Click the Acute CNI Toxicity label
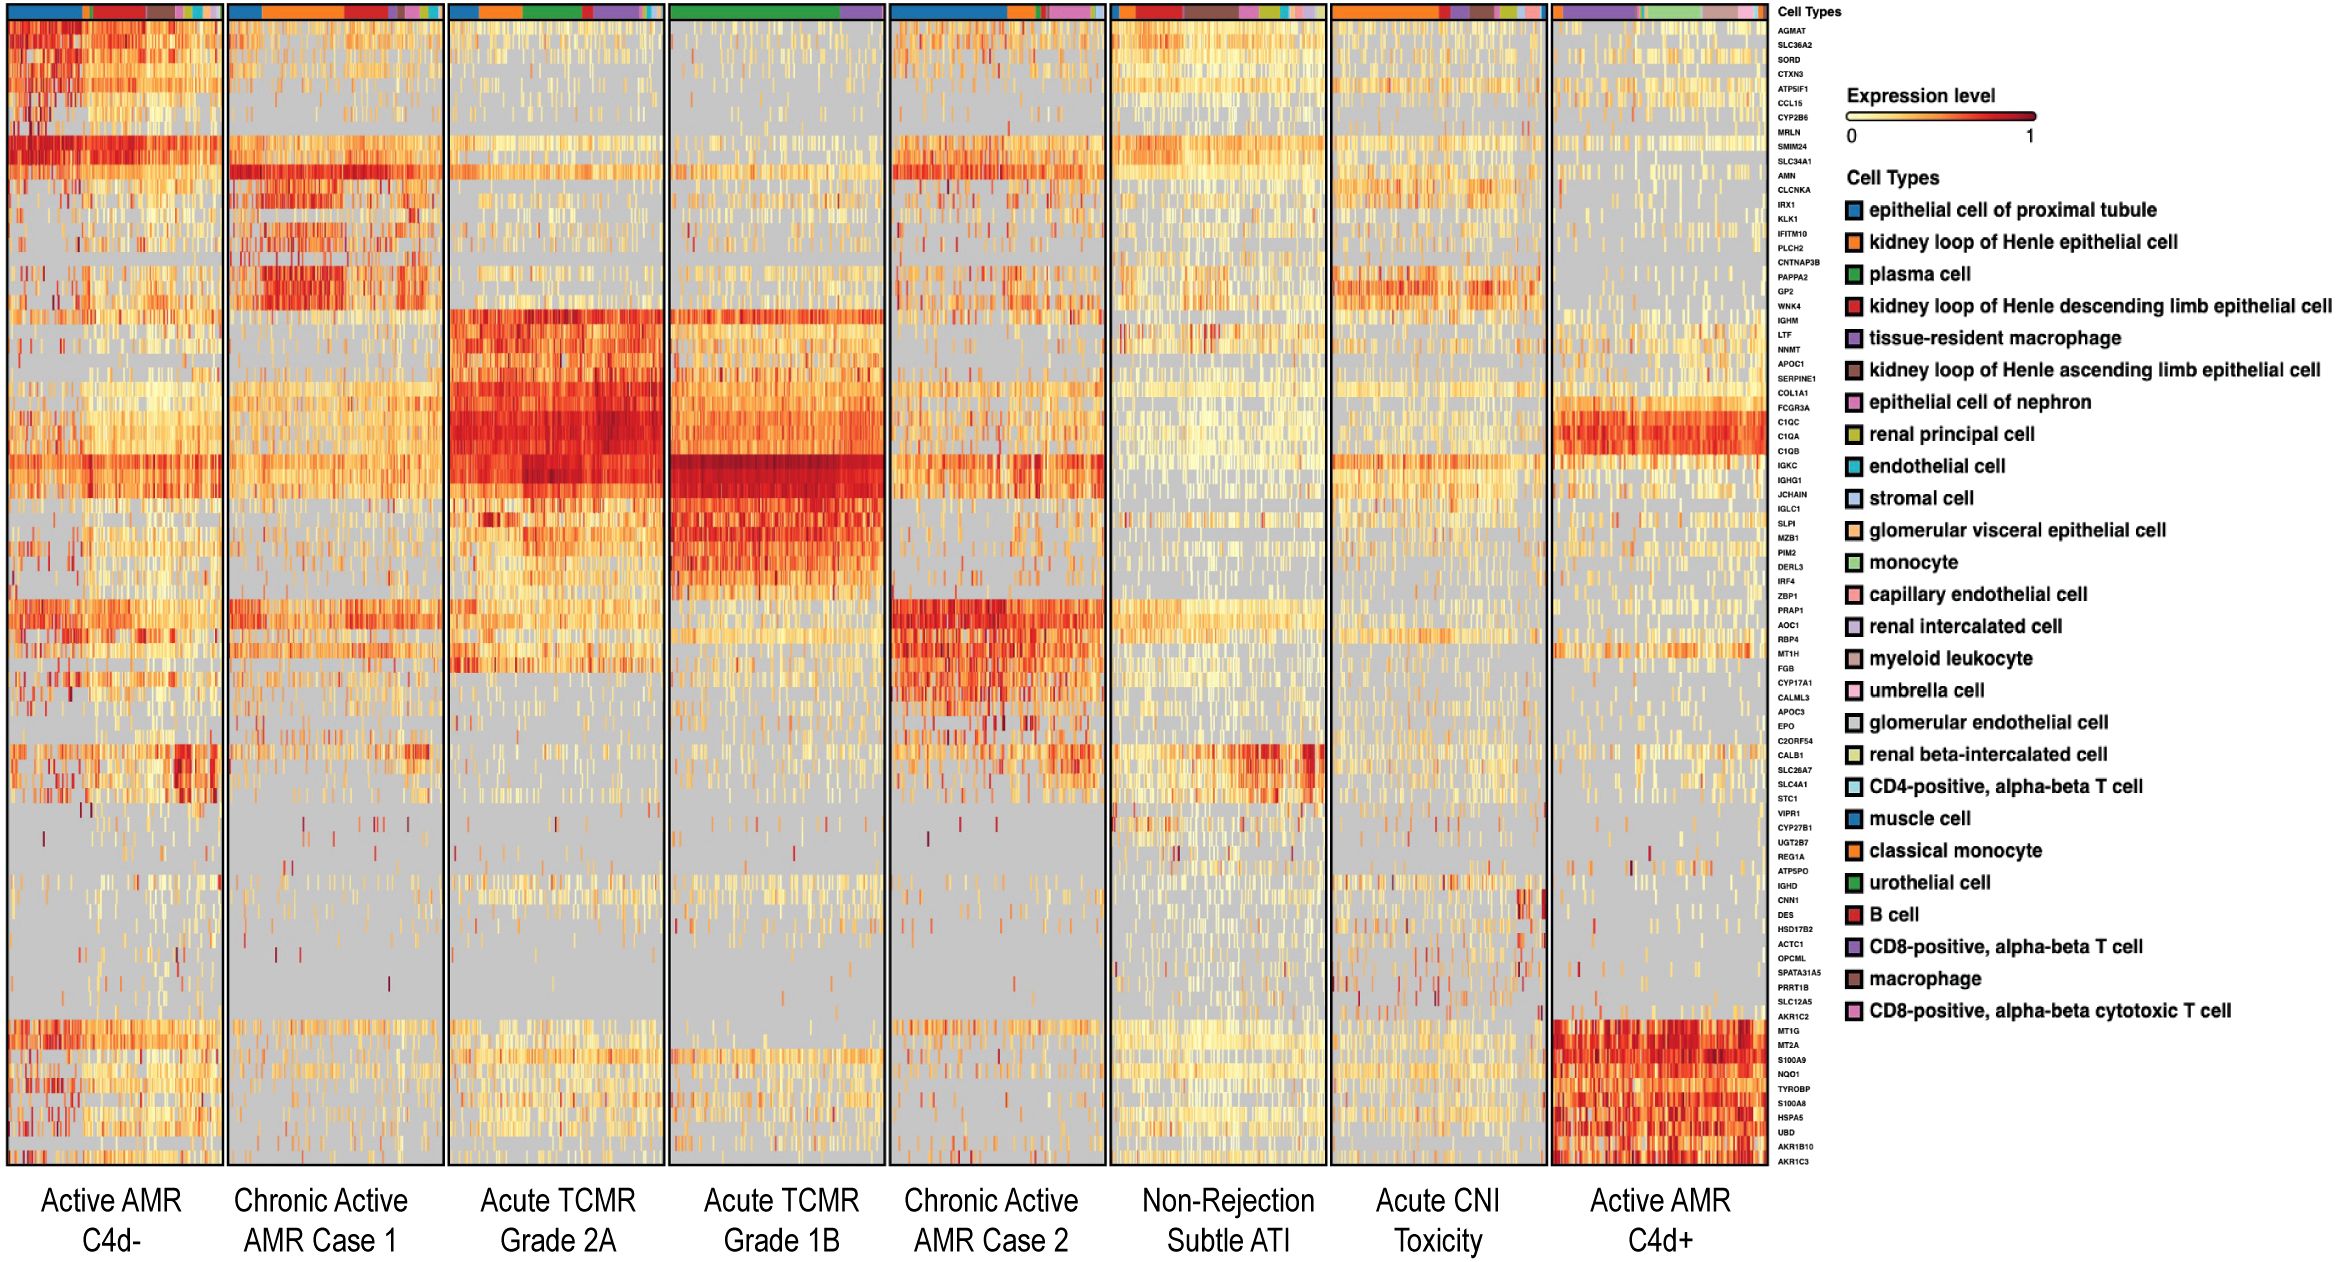 tap(1438, 1219)
